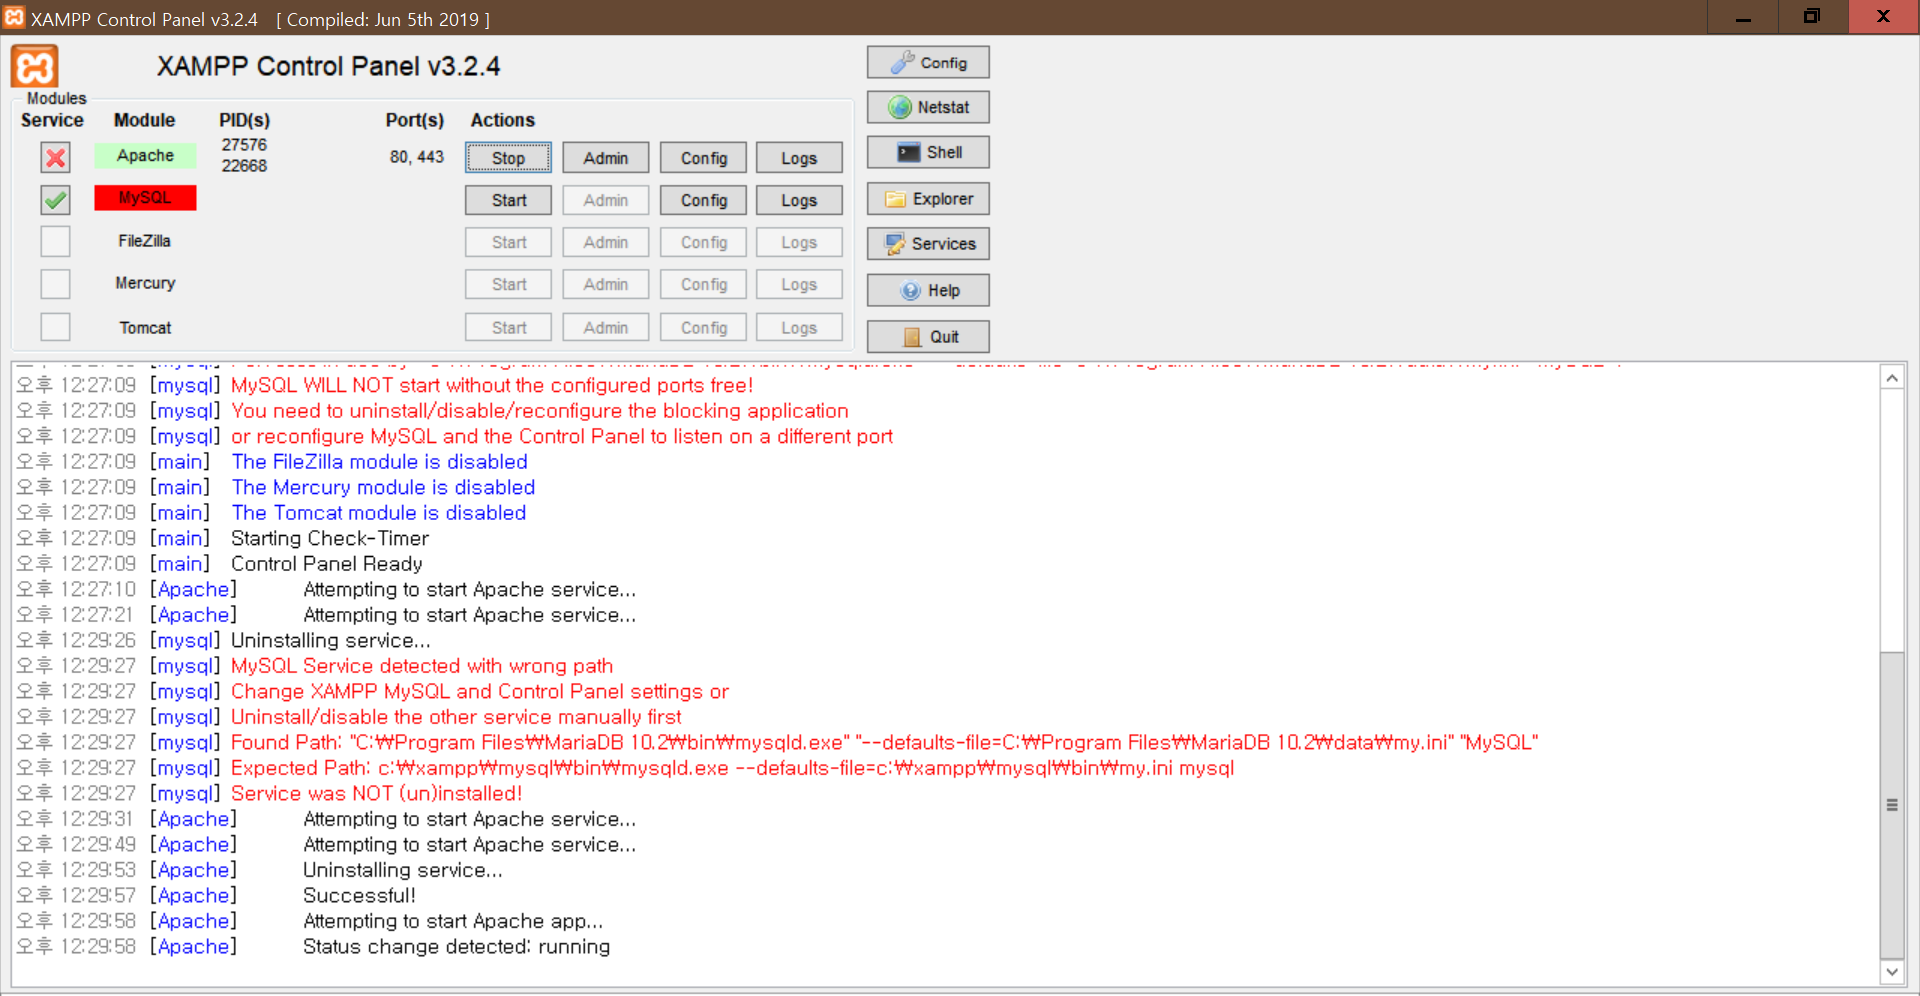Screen dimensions: 1920x996
Task: Click the title bar XAMPP icon
Action: tap(14, 18)
